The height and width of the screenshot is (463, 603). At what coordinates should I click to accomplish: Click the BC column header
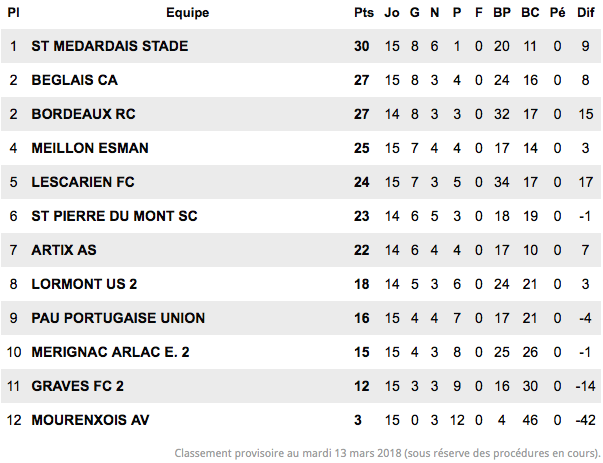530,13
